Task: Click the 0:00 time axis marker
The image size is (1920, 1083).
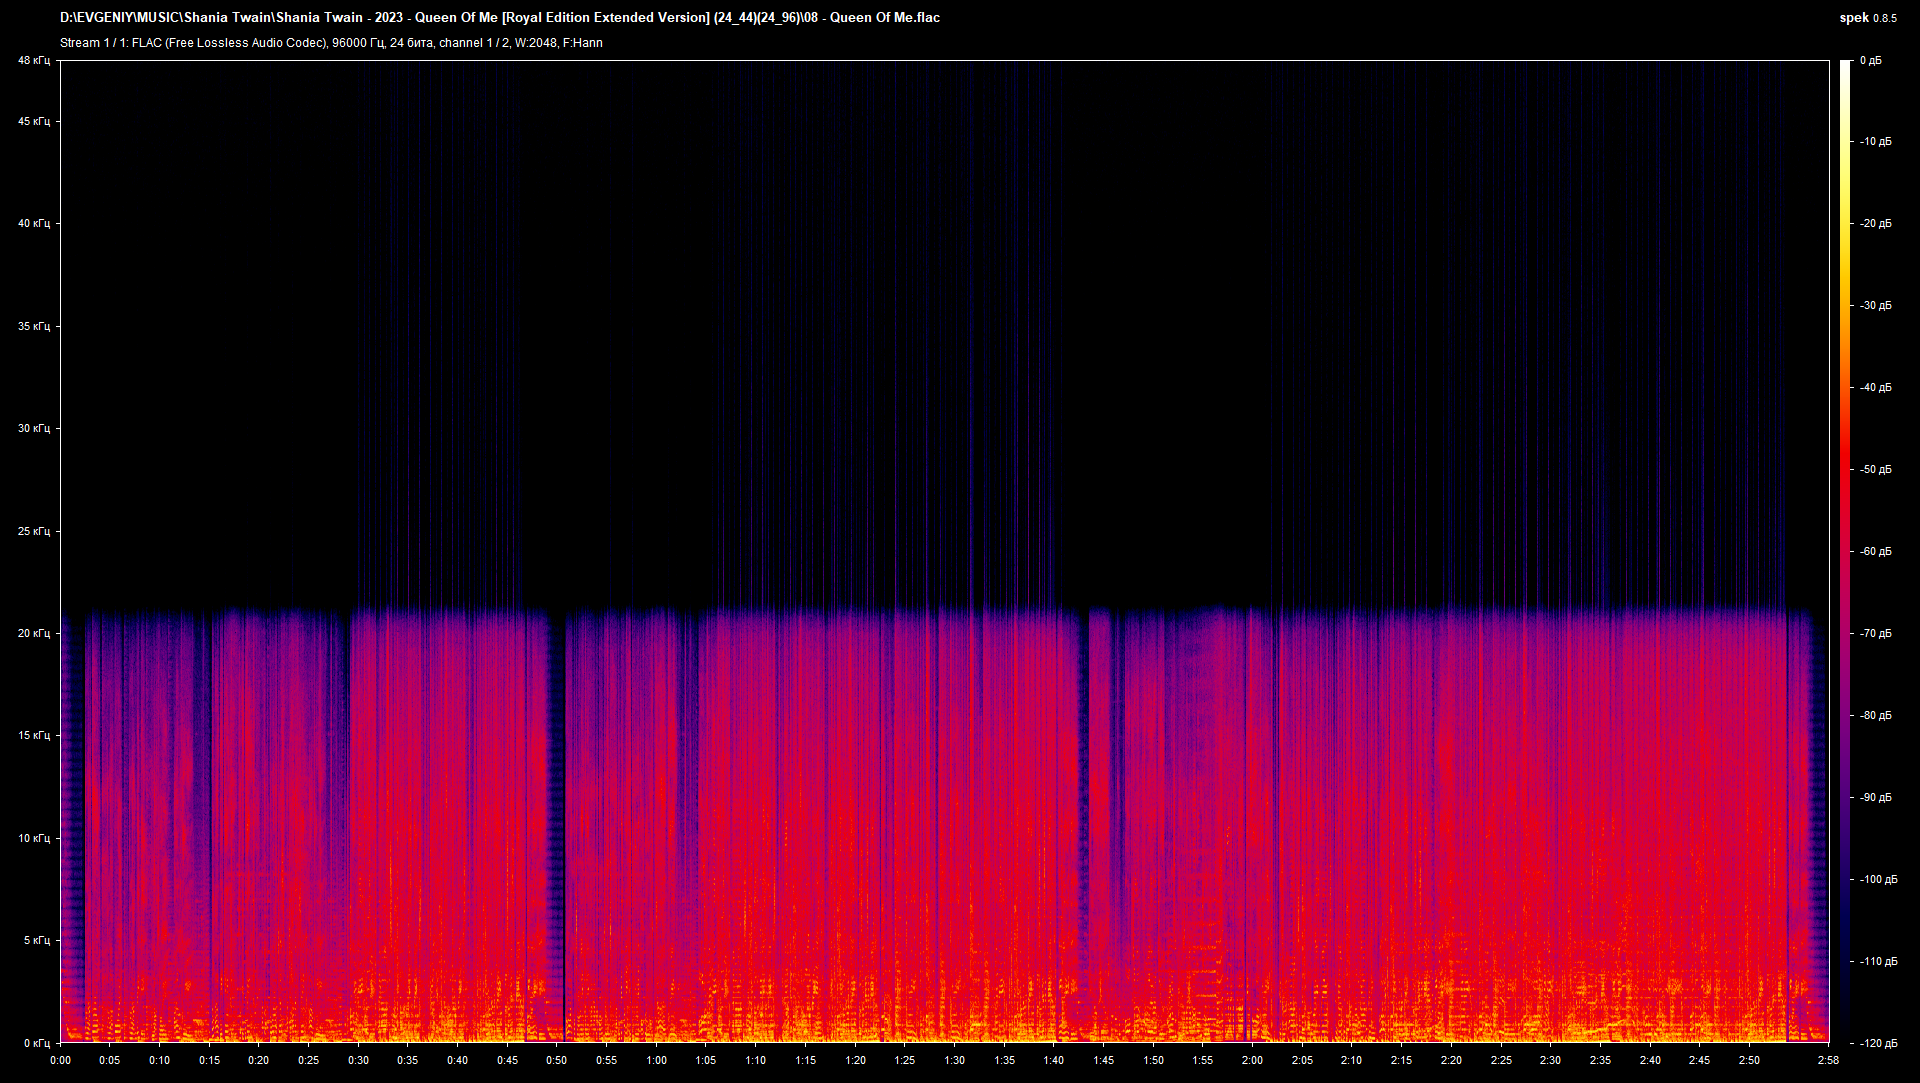Action: (60, 1060)
